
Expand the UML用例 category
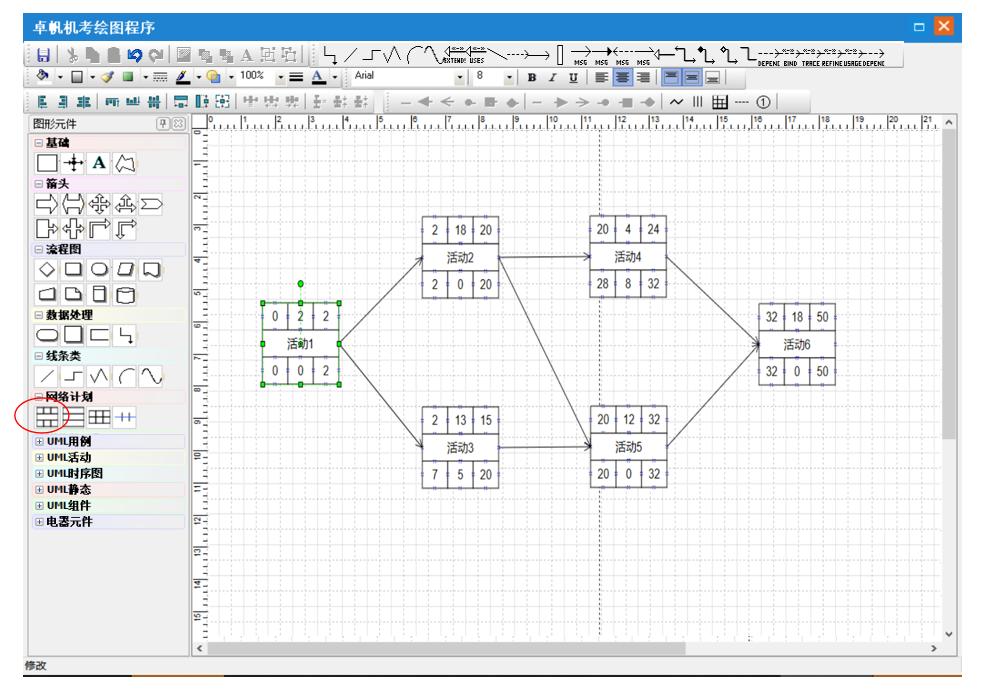pos(39,441)
